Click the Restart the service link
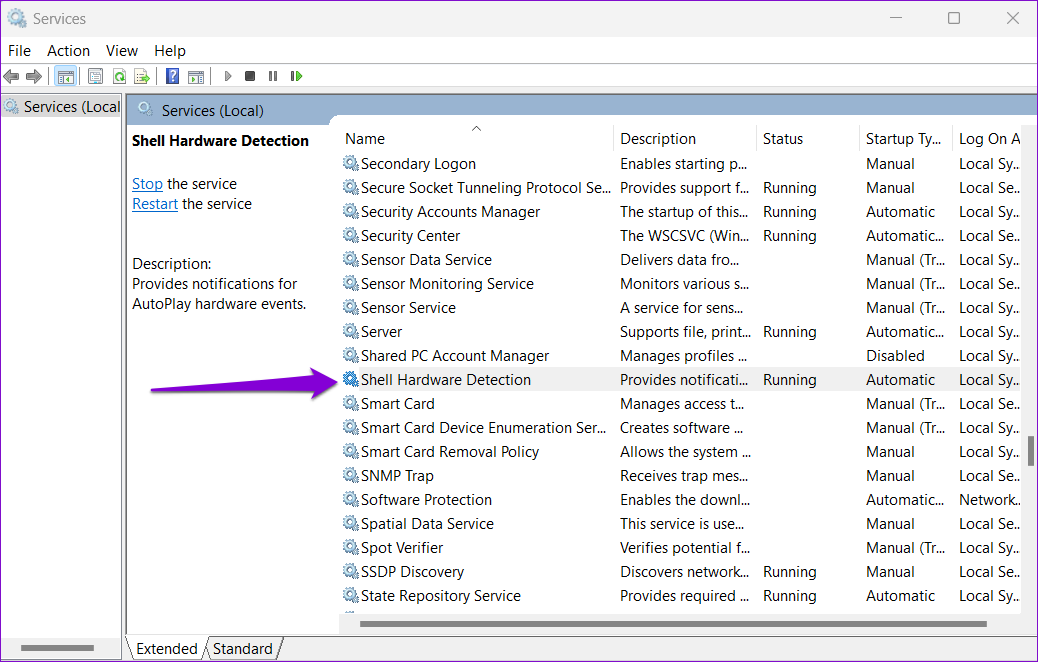This screenshot has width=1038, height=662. [x=155, y=204]
